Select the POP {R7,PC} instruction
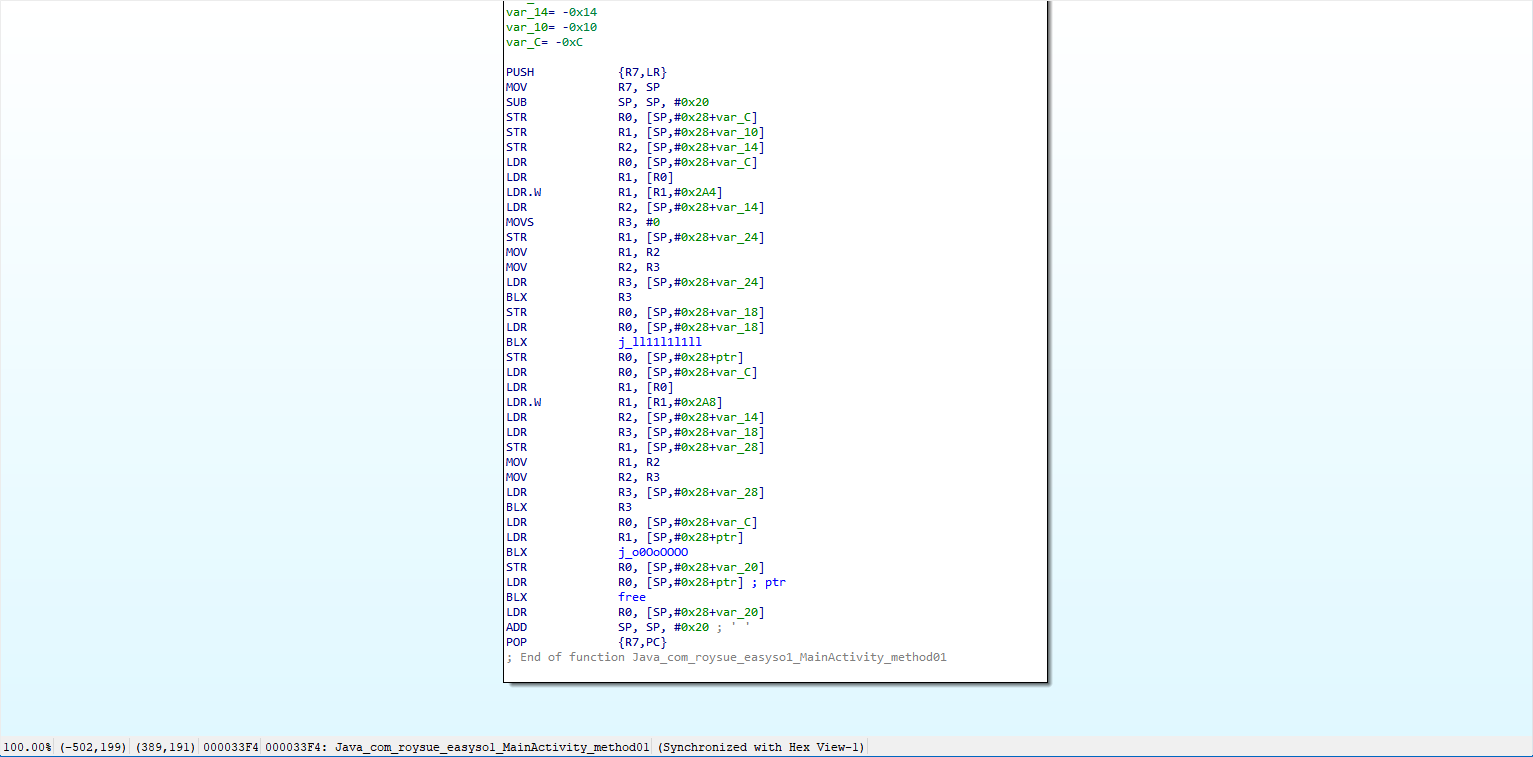 tap(586, 642)
